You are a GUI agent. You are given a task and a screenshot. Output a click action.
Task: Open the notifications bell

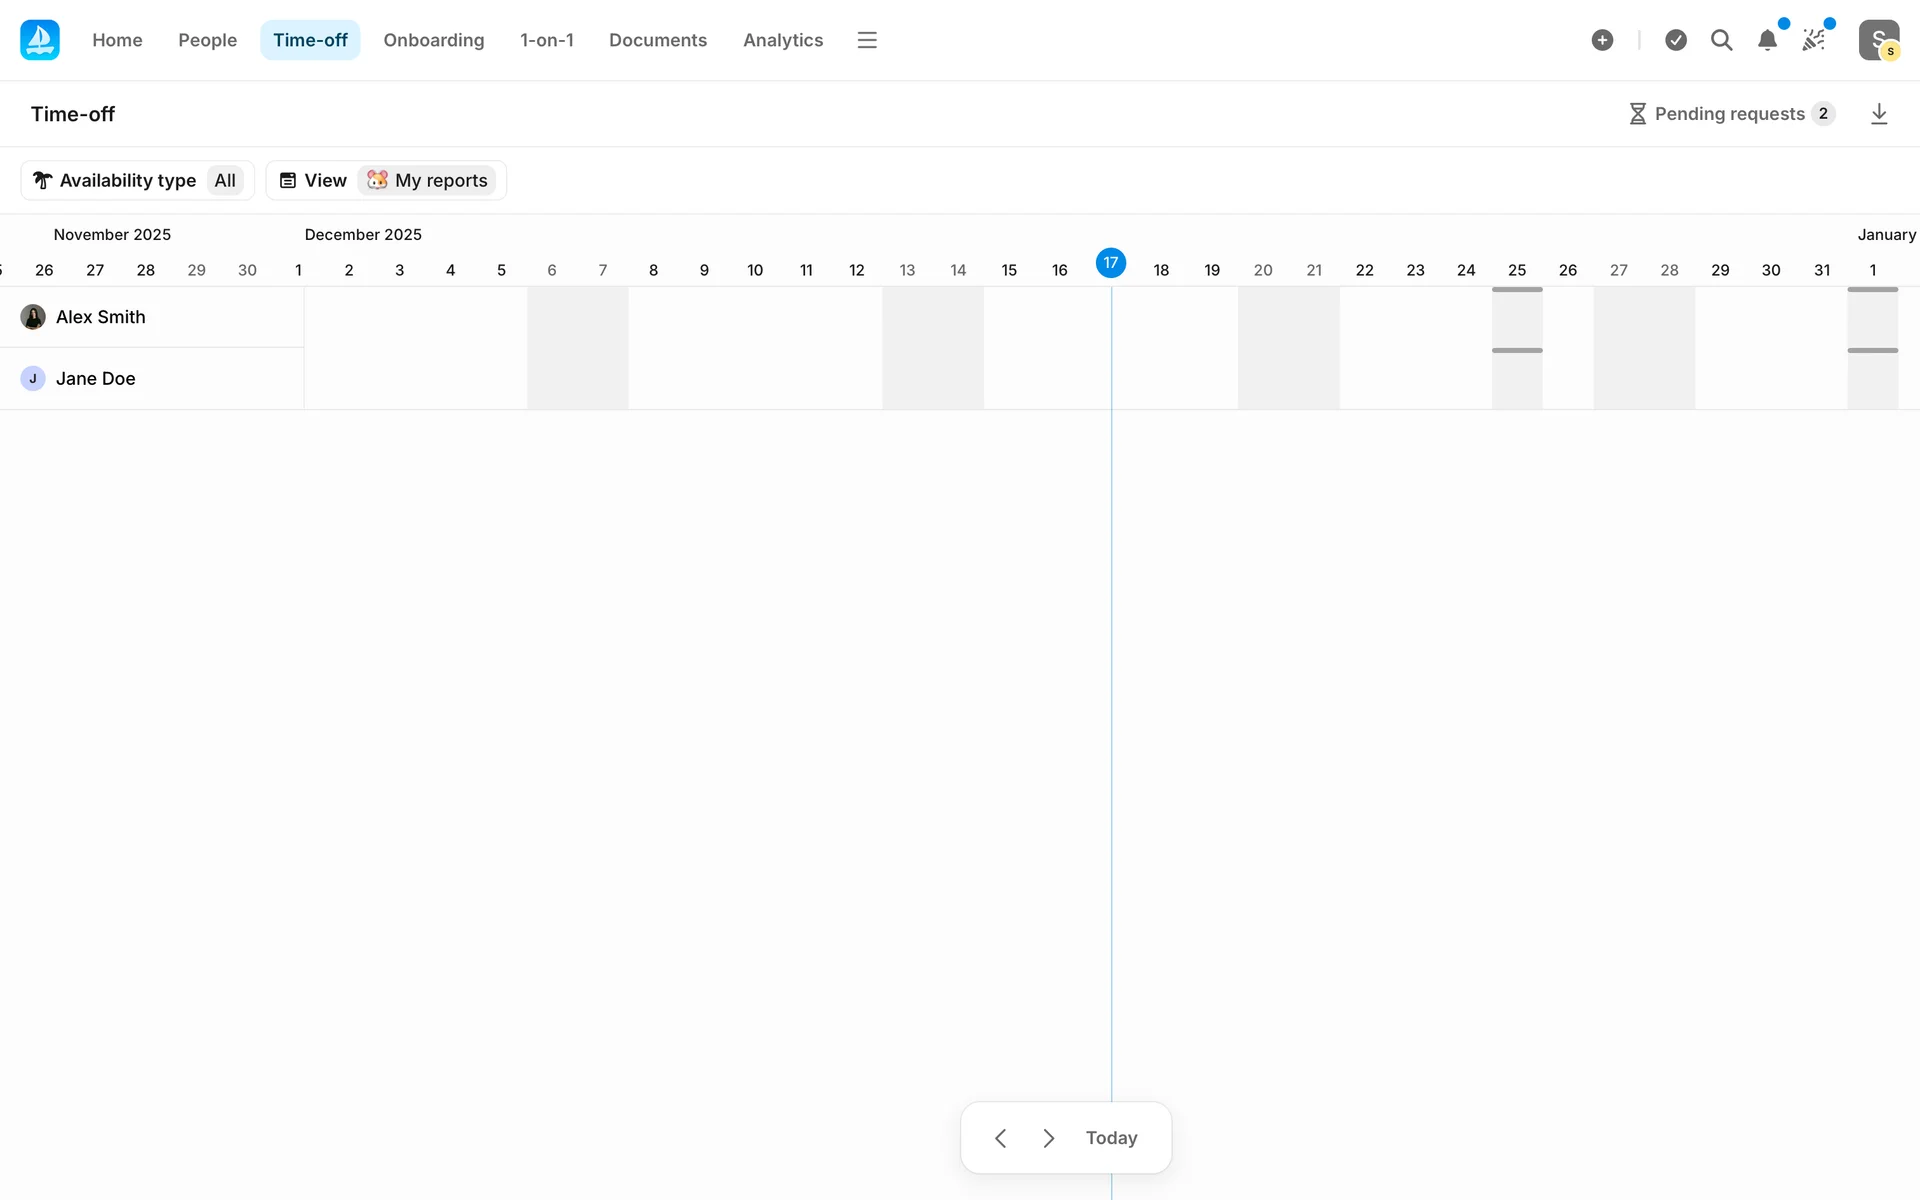[x=1767, y=40]
